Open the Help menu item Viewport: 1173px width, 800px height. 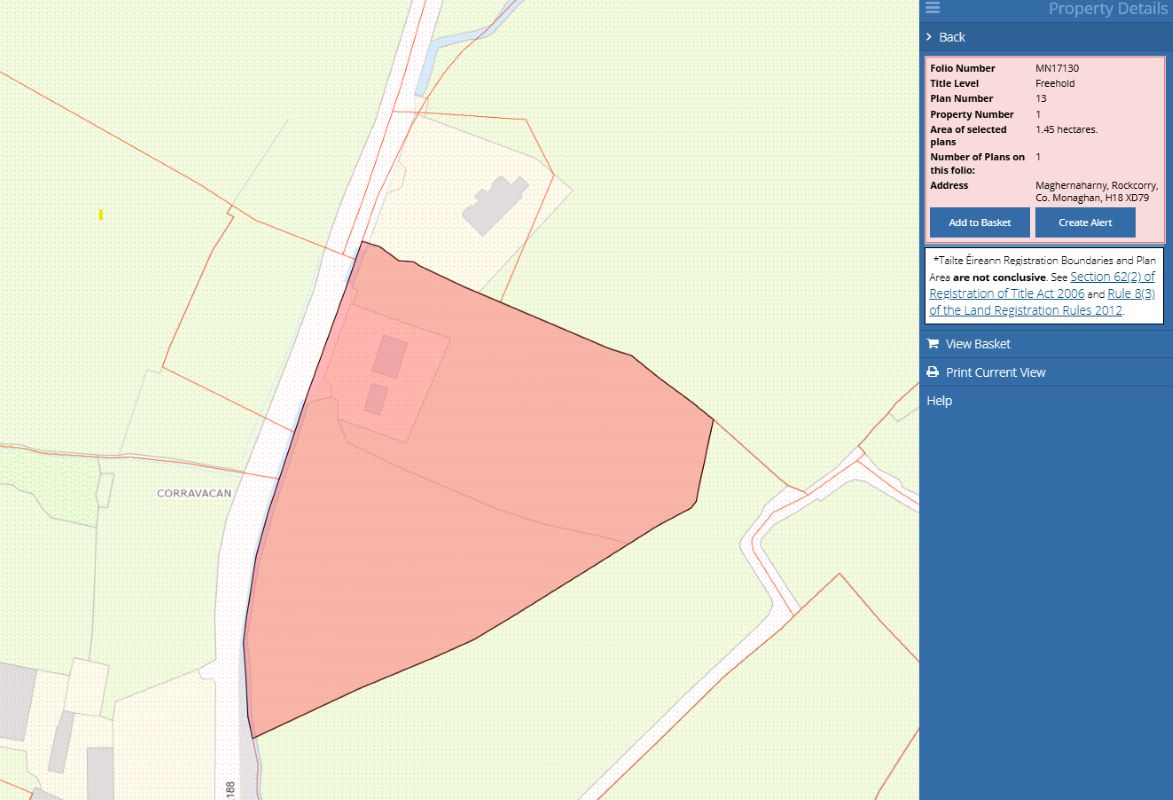939,401
